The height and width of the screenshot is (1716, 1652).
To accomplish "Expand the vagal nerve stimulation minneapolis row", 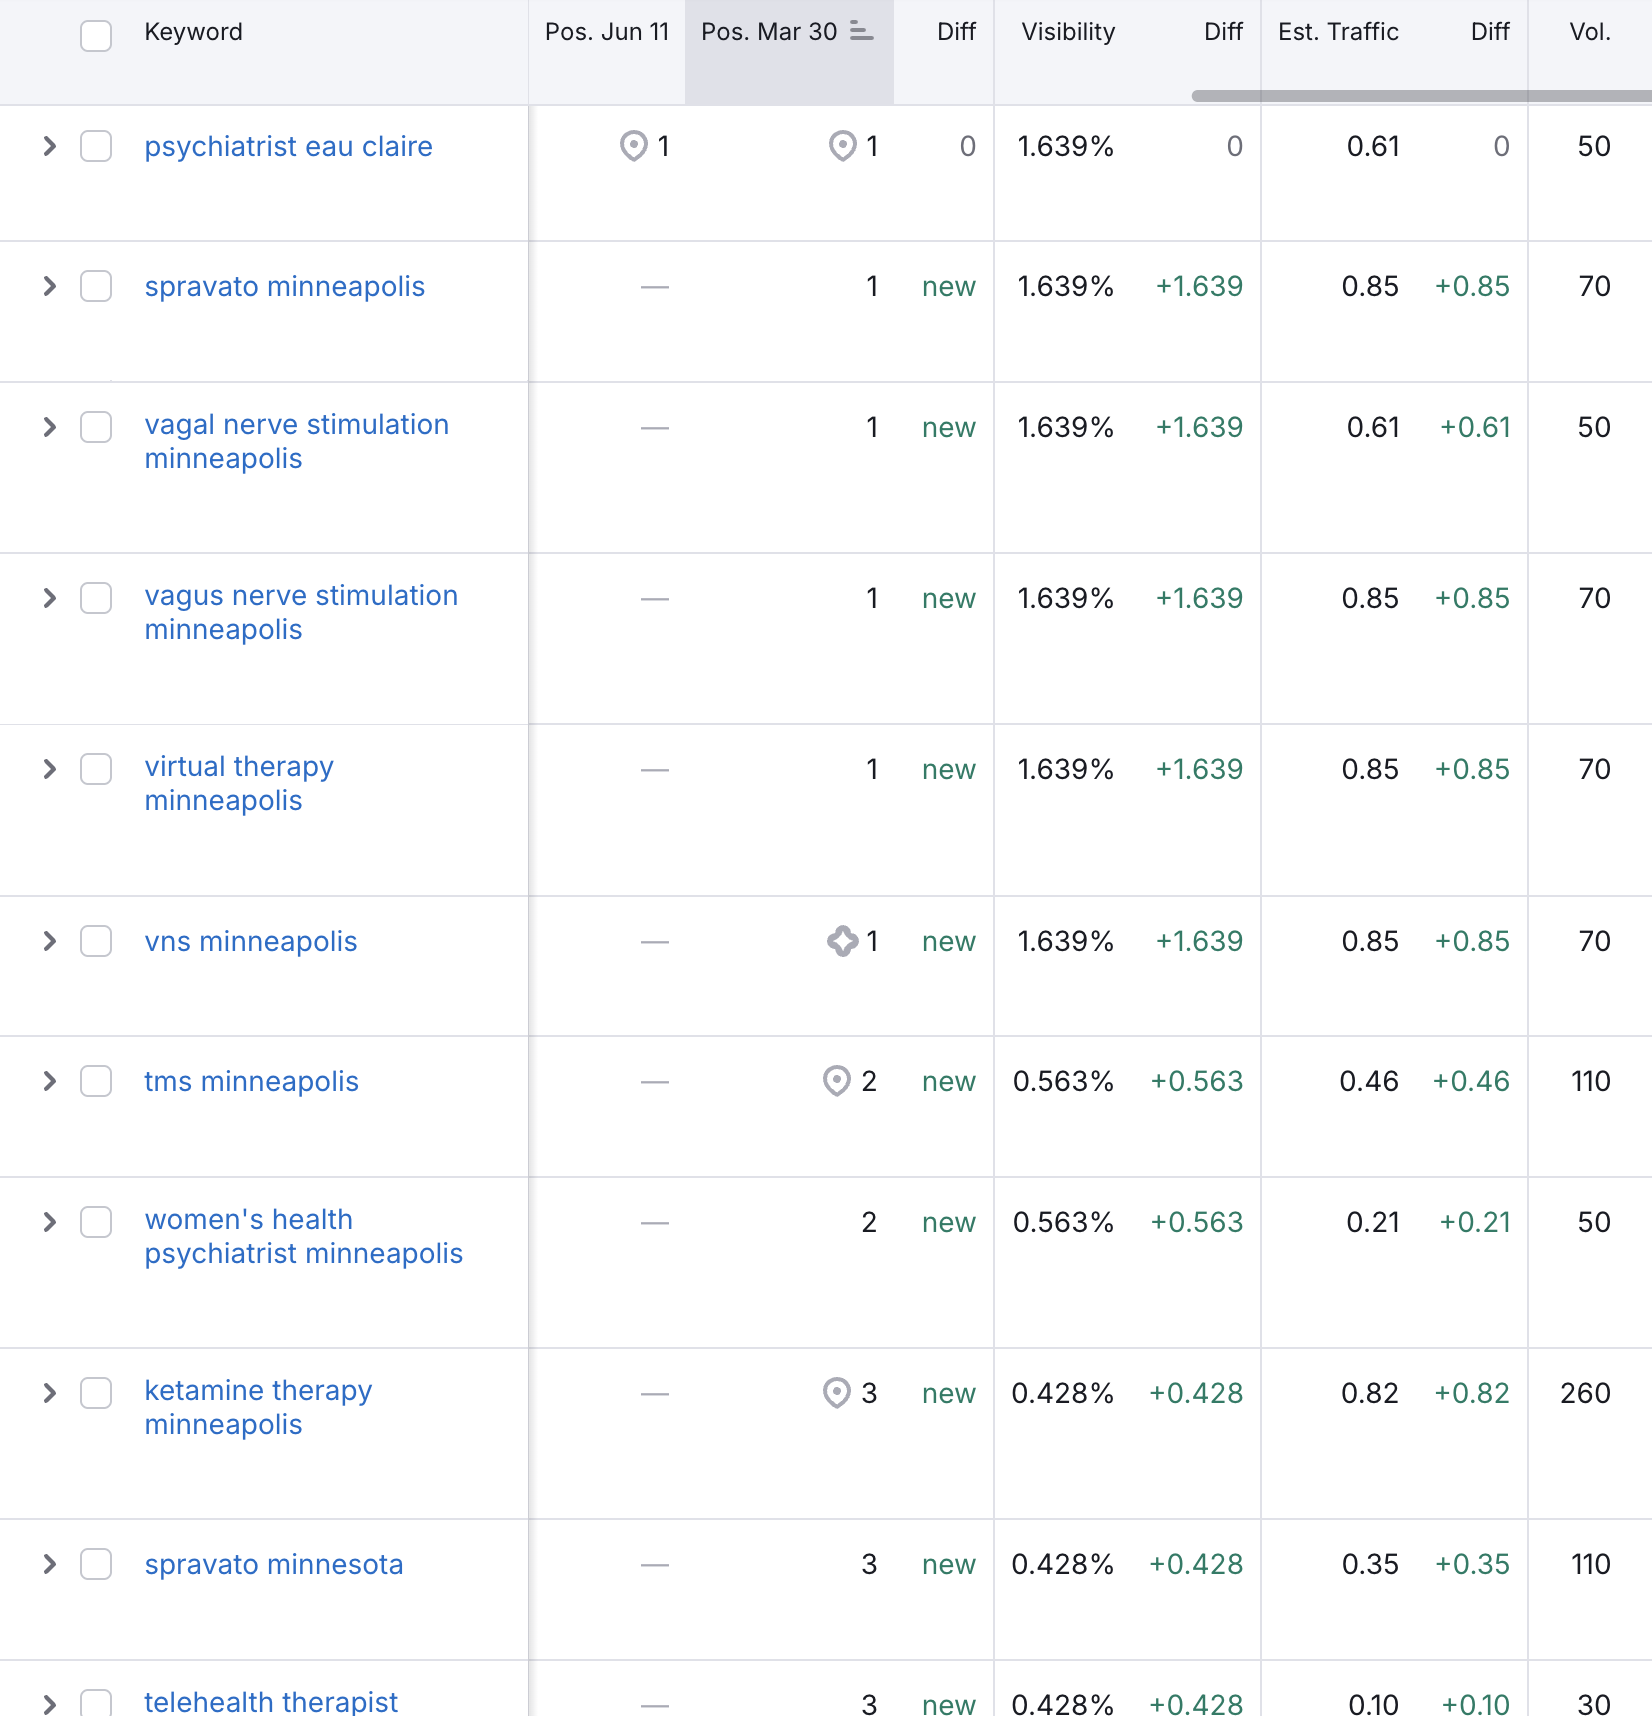I will (49, 427).
